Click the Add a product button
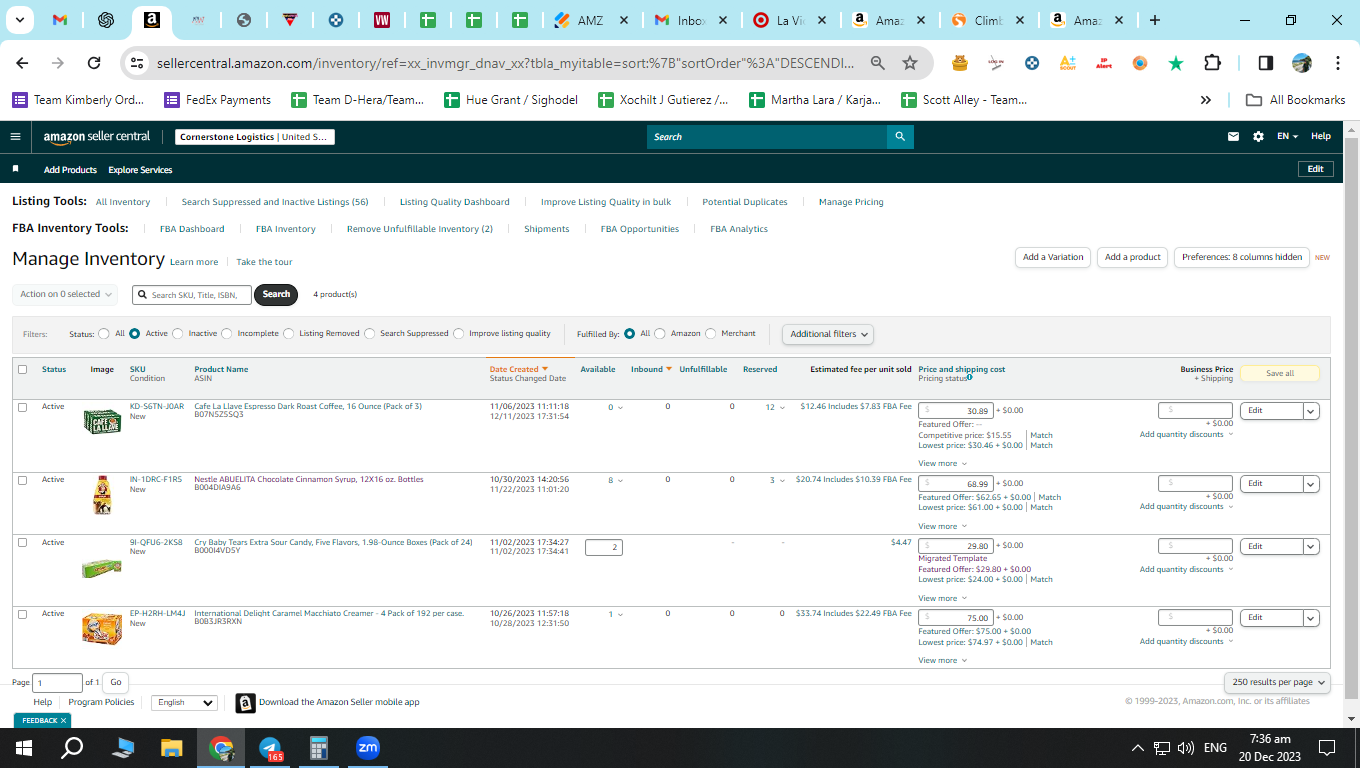The width and height of the screenshot is (1360, 768). 1133,257
